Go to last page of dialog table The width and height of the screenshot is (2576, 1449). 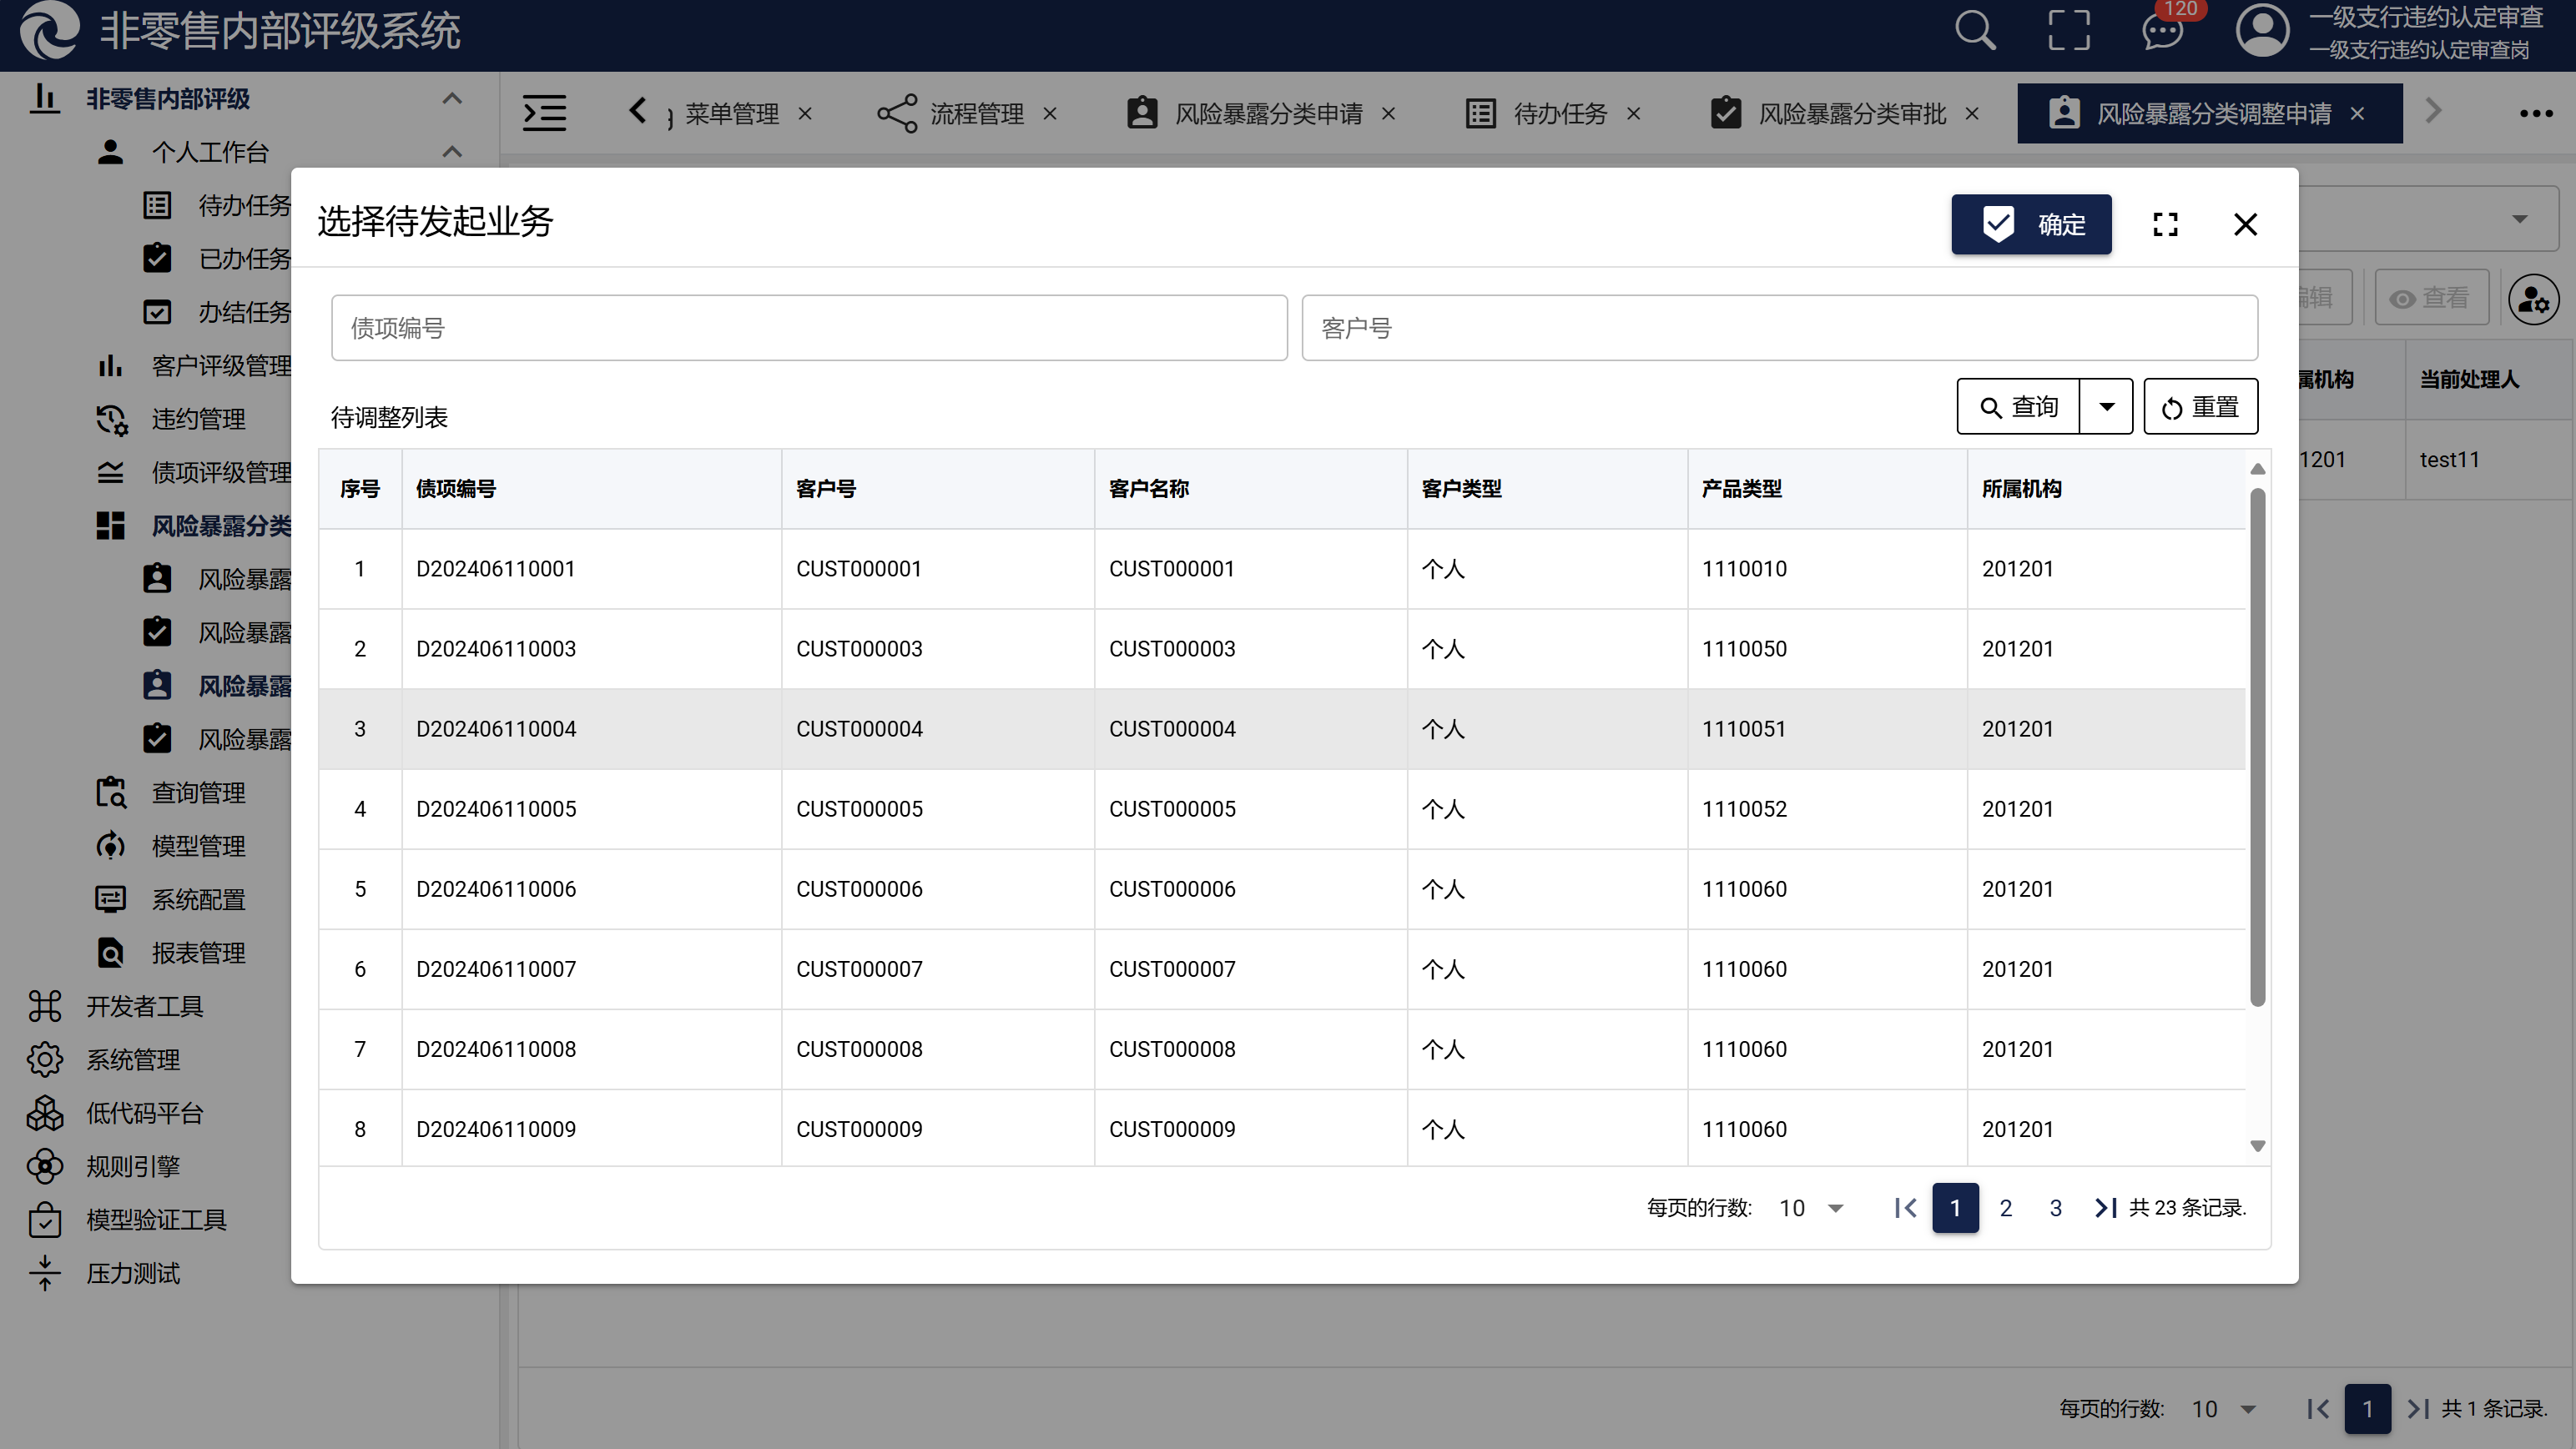point(2105,1208)
